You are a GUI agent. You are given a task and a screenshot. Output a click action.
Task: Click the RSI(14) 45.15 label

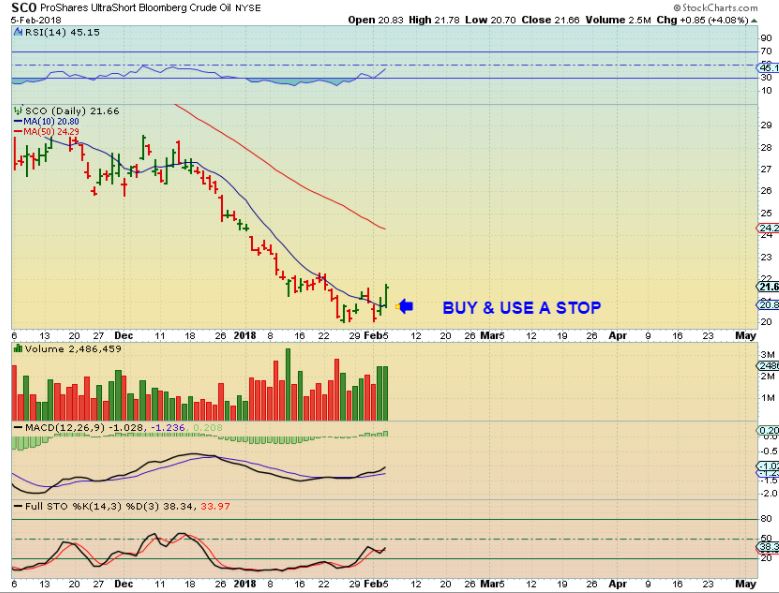(x=62, y=32)
